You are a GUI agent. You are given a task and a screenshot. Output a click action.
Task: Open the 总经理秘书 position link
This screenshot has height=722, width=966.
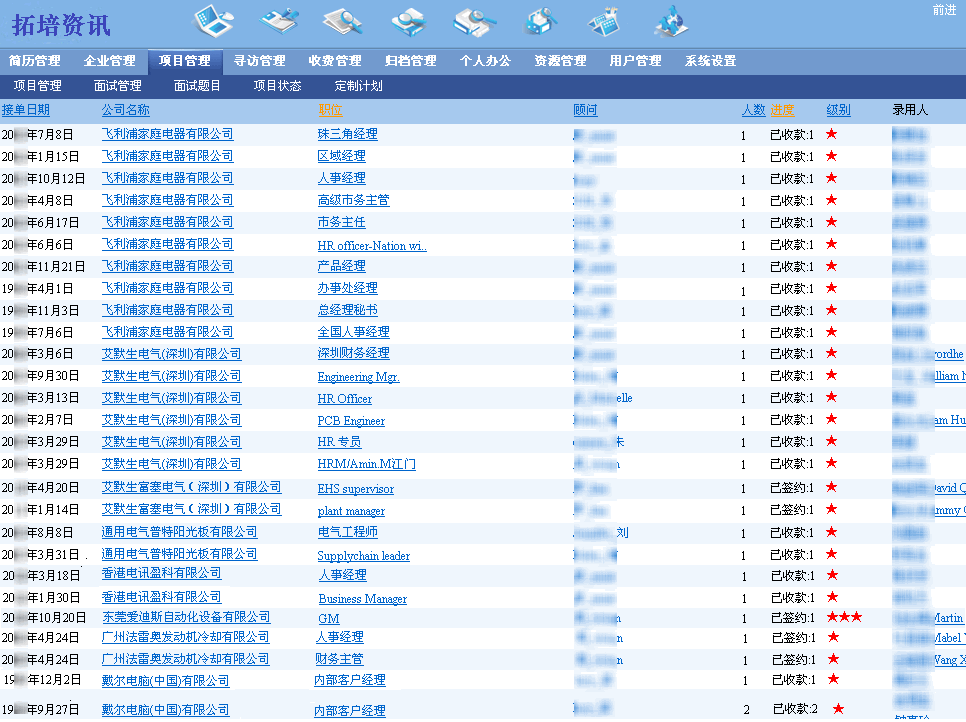coord(347,310)
